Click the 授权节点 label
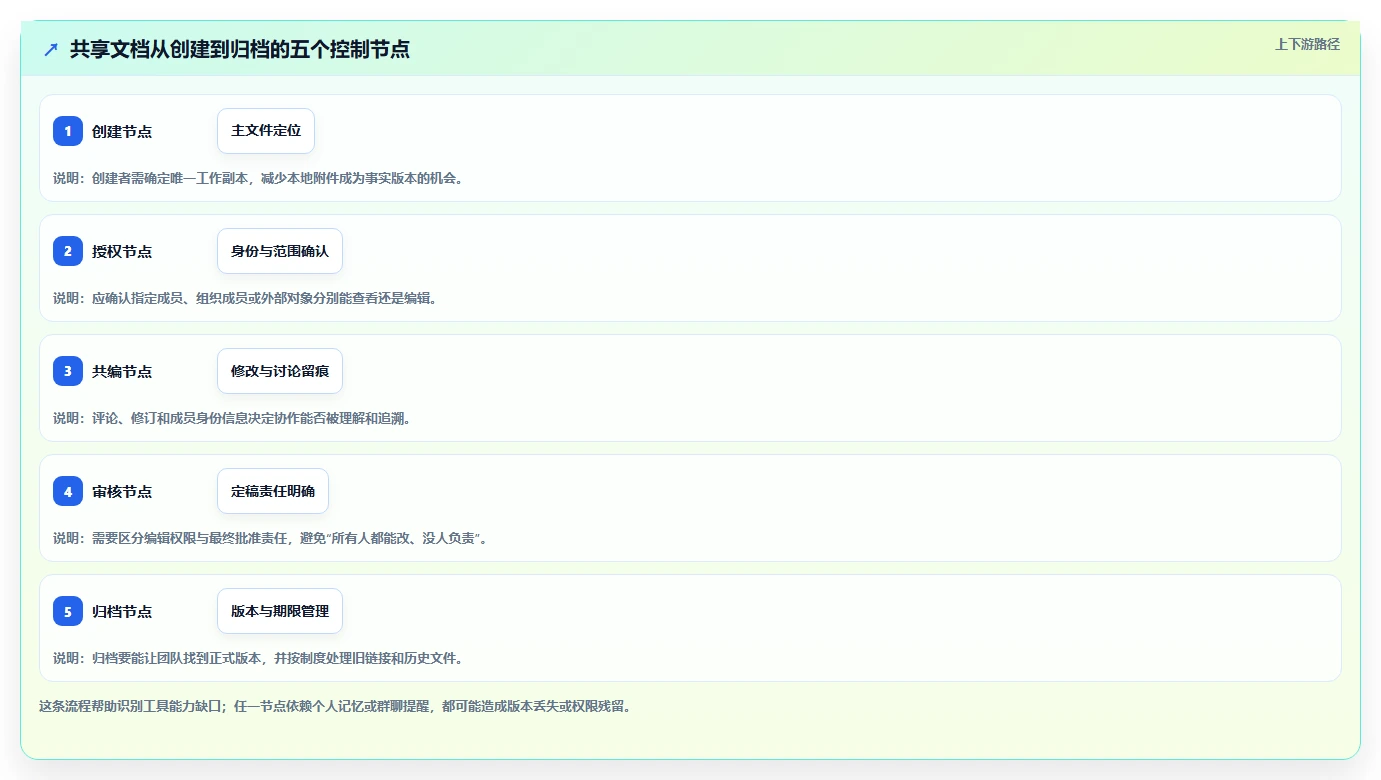The width and height of the screenshot is (1381, 780). 122,251
